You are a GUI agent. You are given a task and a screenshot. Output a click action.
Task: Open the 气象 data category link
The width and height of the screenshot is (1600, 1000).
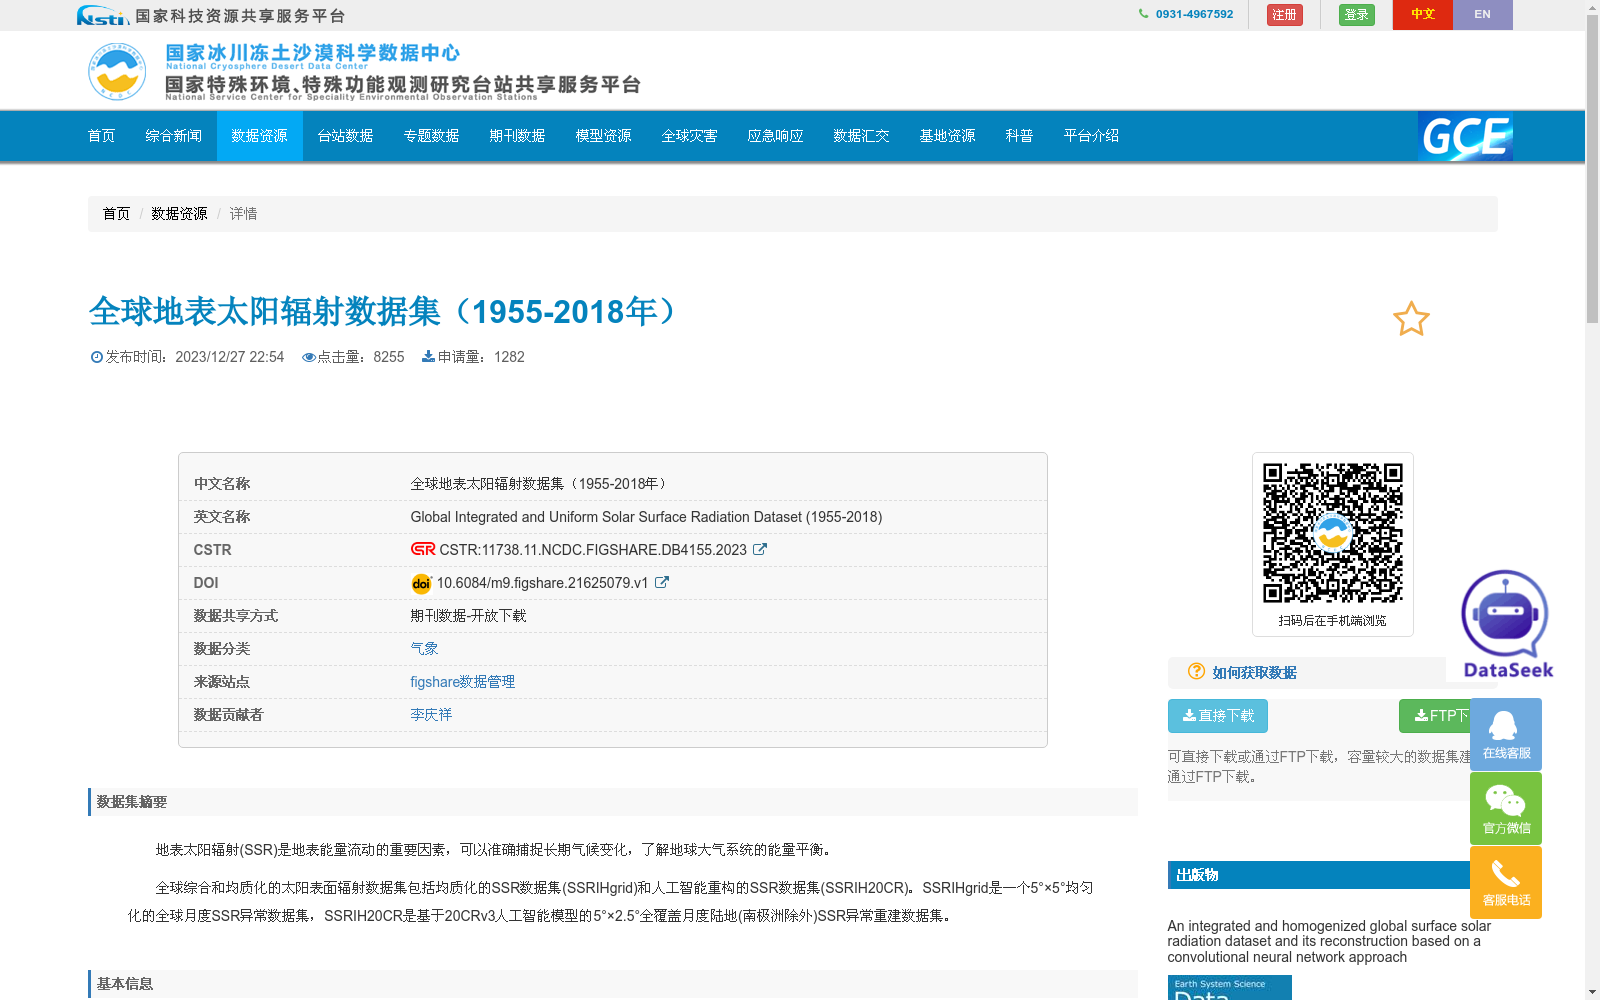(424, 648)
